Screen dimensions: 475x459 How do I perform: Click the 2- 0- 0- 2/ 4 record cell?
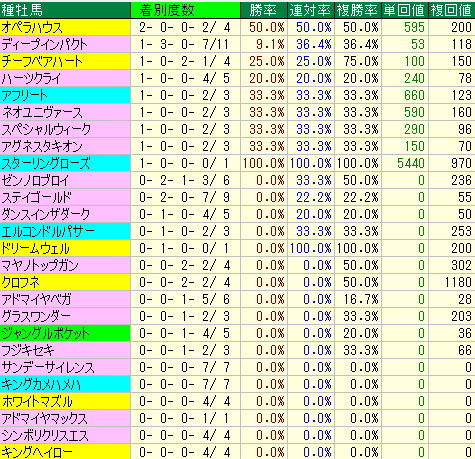pos(185,27)
